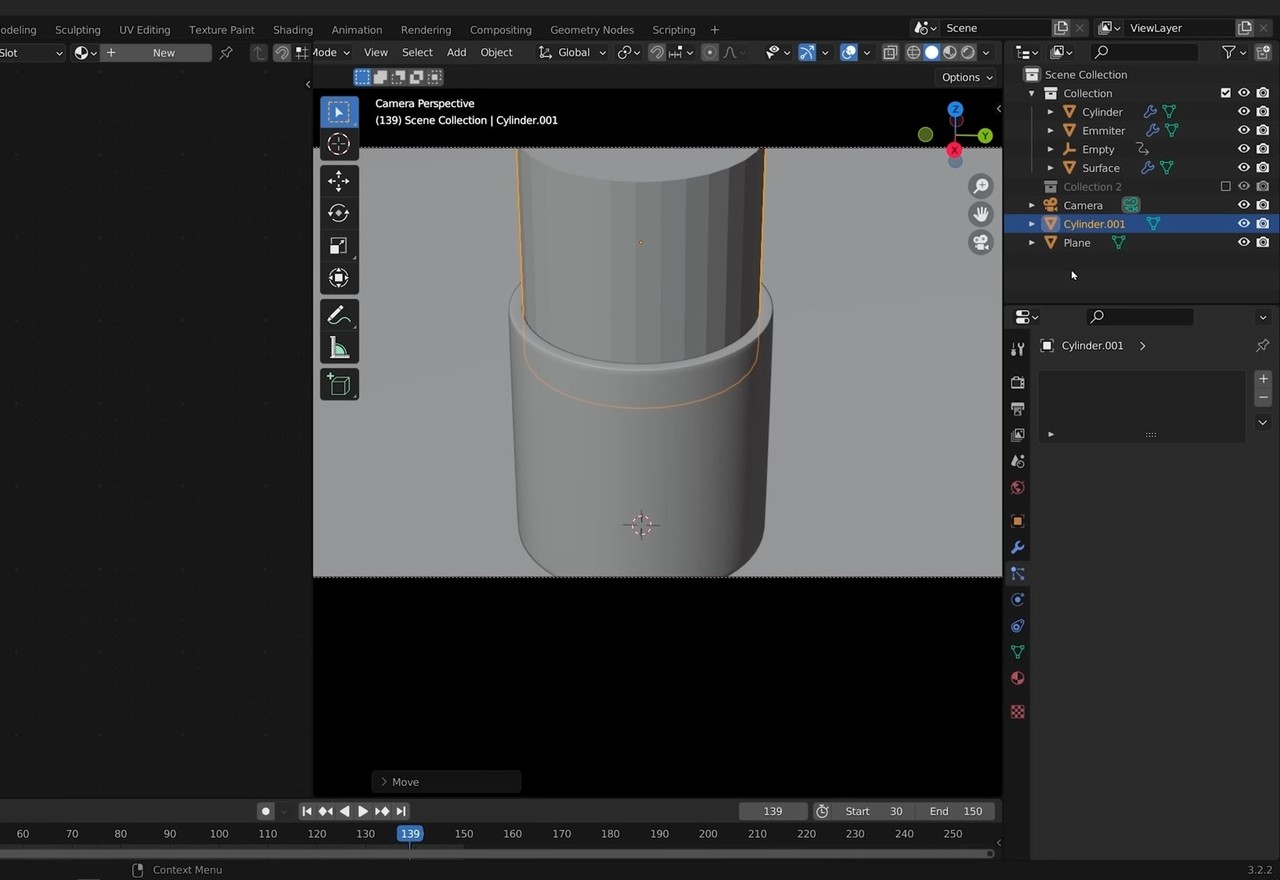Image resolution: width=1280 pixels, height=880 pixels.
Task: Switch to the Geometry Nodes workspace tab
Action: coord(591,30)
